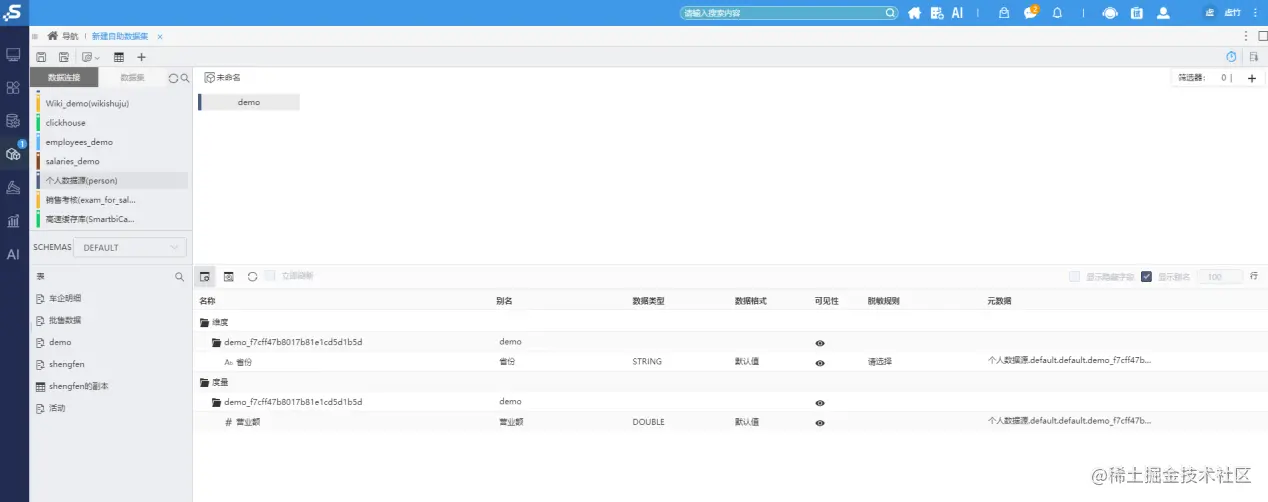Screen dimensions: 1268x502
Task: Click the AI icon in top bar
Action: (957, 13)
